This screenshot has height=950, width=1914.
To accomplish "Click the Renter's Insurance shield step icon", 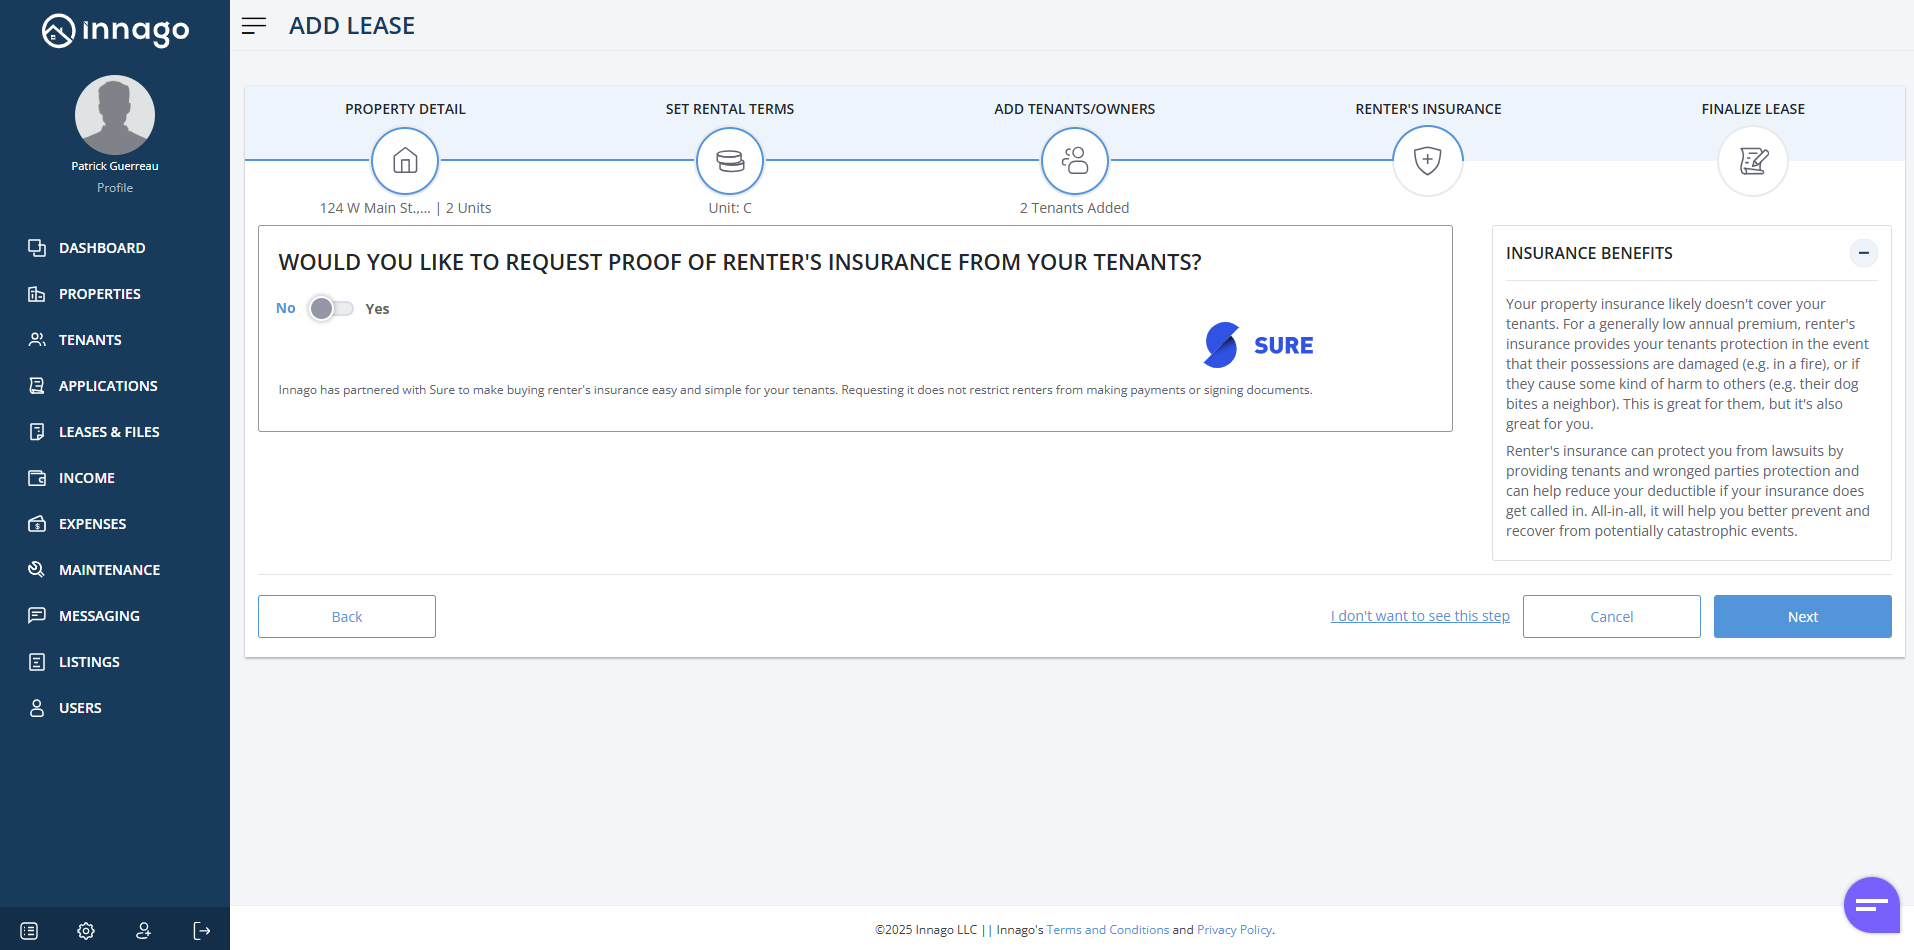I will pos(1428,161).
